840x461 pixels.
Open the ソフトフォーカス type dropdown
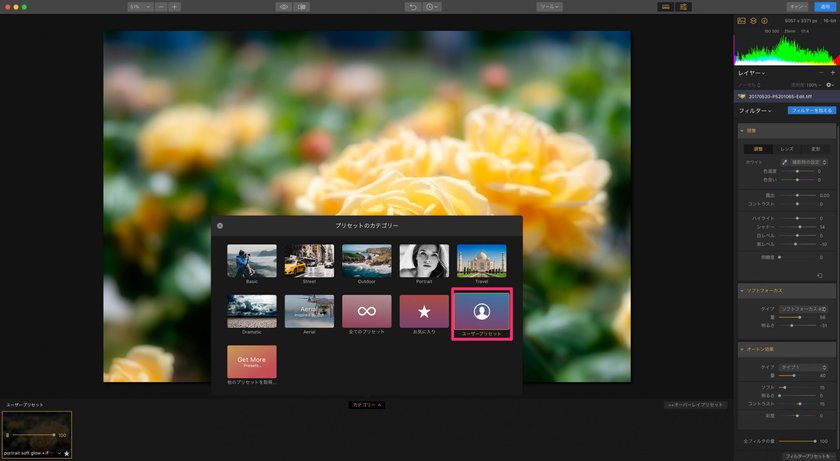[803, 309]
